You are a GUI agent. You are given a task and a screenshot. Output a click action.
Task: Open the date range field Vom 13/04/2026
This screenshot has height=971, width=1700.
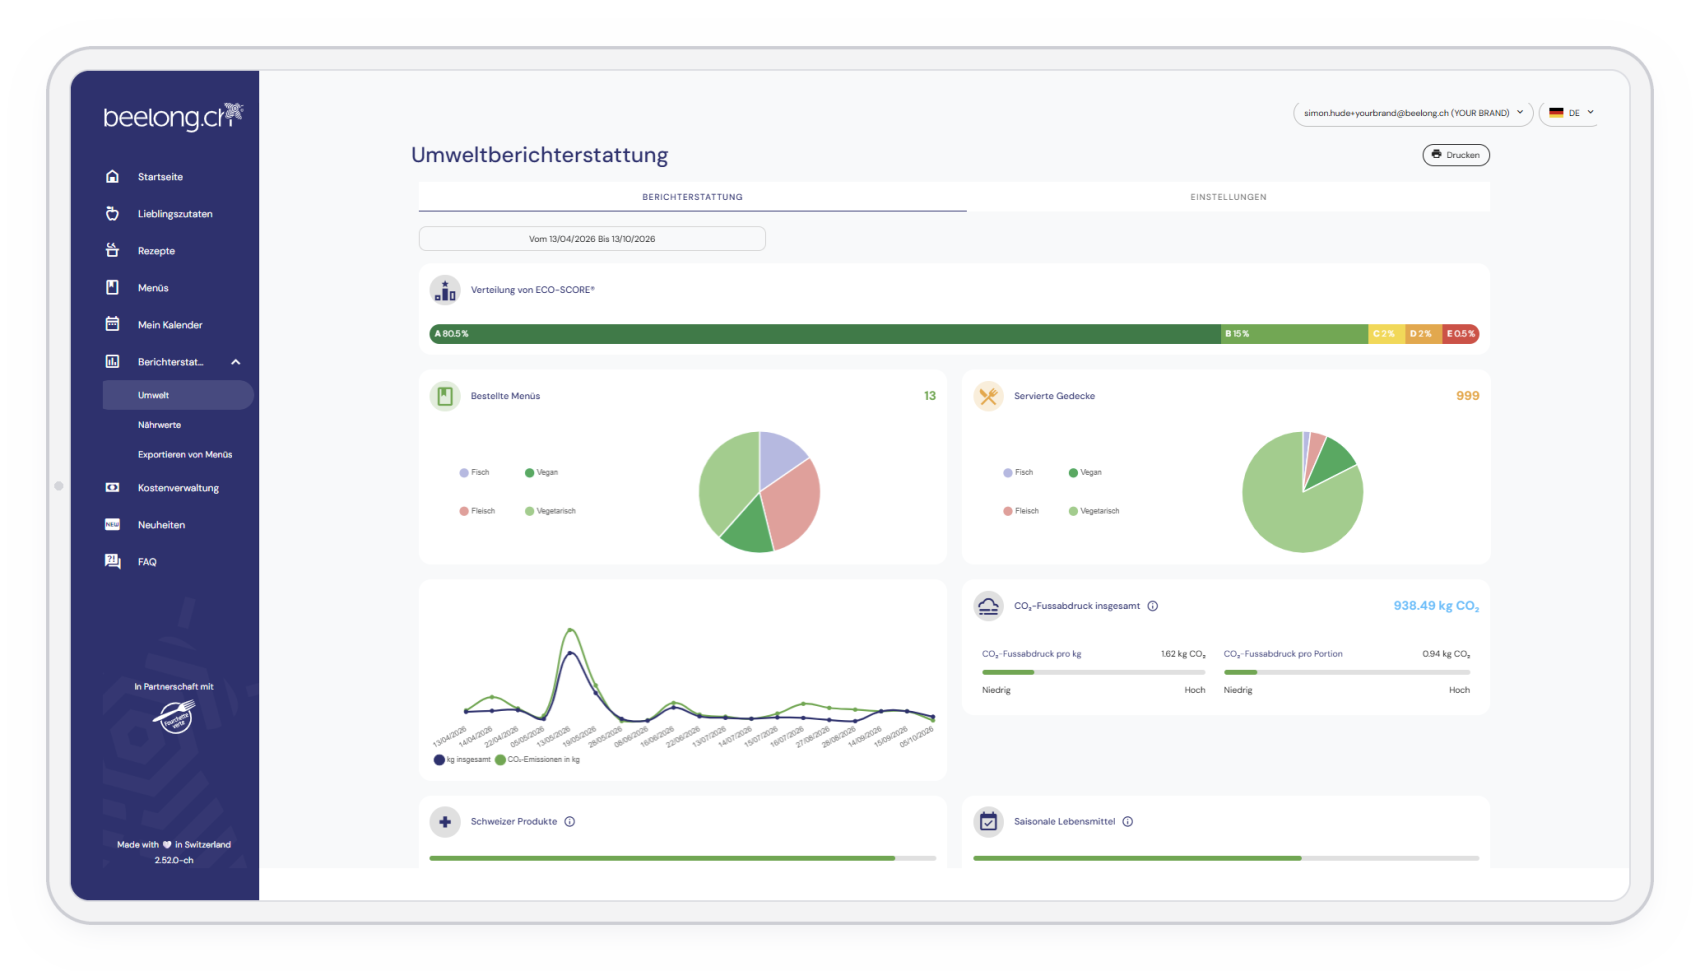(x=592, y=239)
